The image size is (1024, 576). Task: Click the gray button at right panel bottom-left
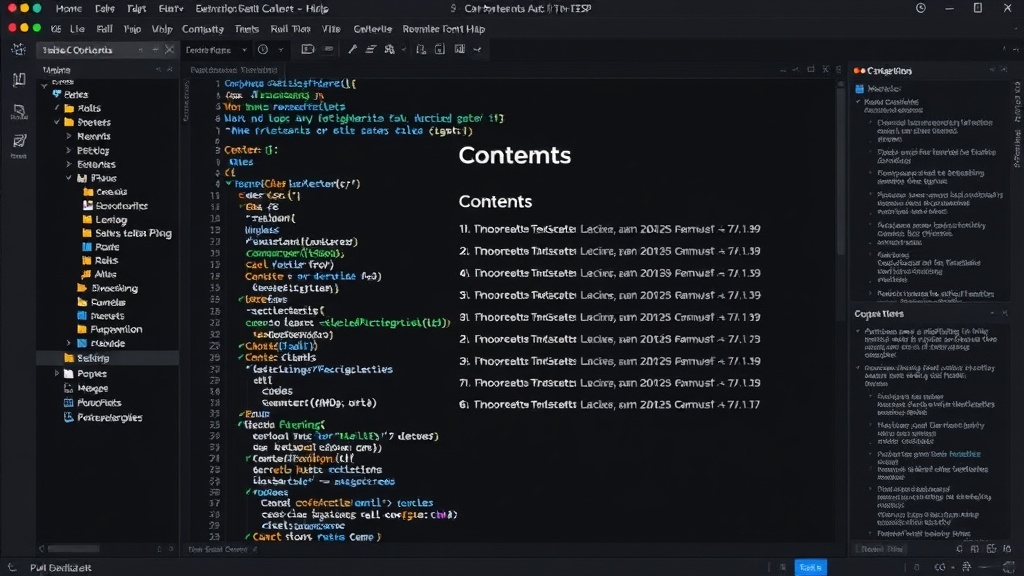[x=882, y=549]
